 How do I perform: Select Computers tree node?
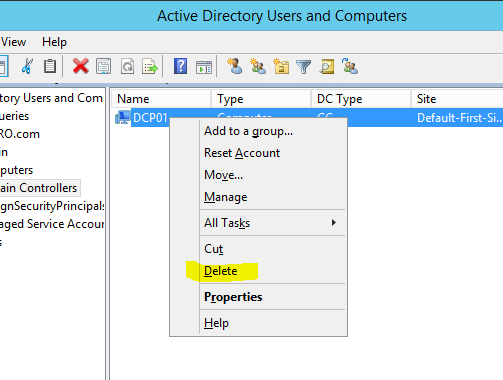(16, 170)
